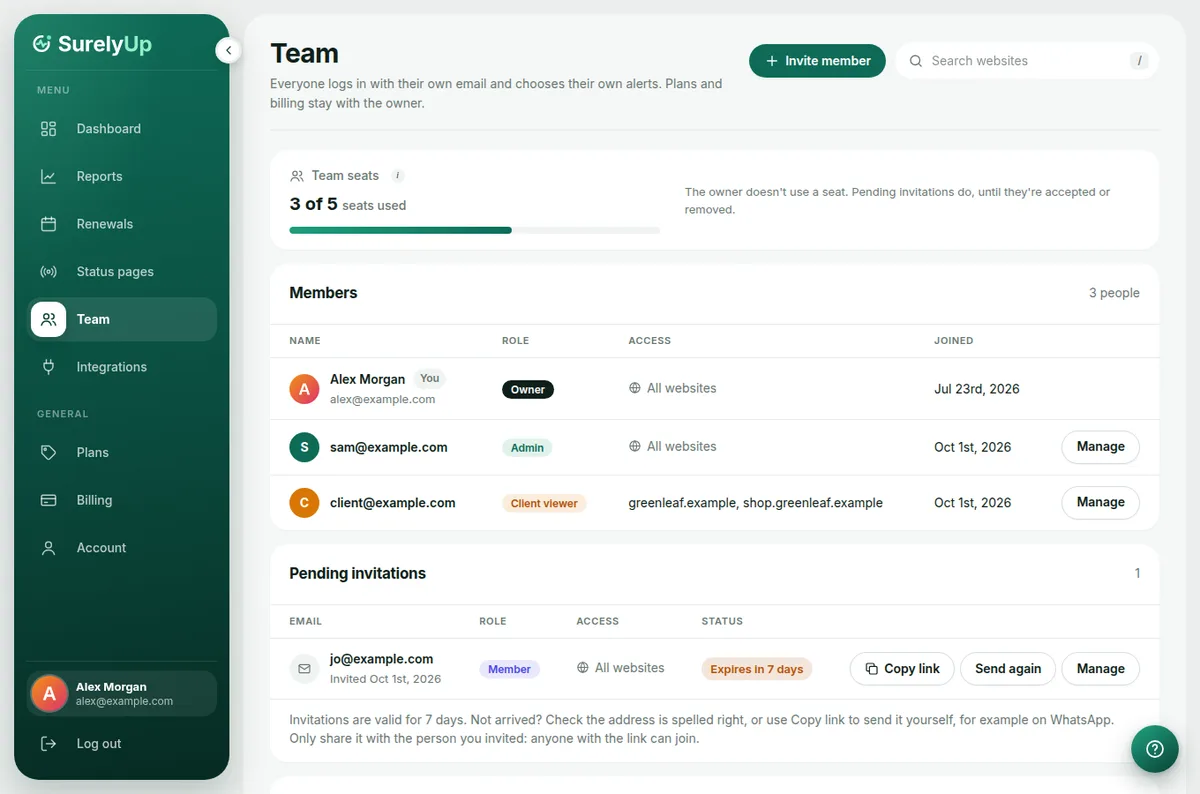Click the Status pages broadcast icon
1200x794 pixels.
pyautogui.click(x=48, y=272)
